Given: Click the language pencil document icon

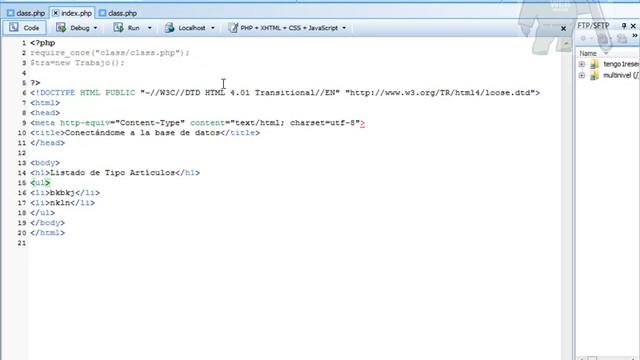Looking at the screenshot, I should pos(233,27).
